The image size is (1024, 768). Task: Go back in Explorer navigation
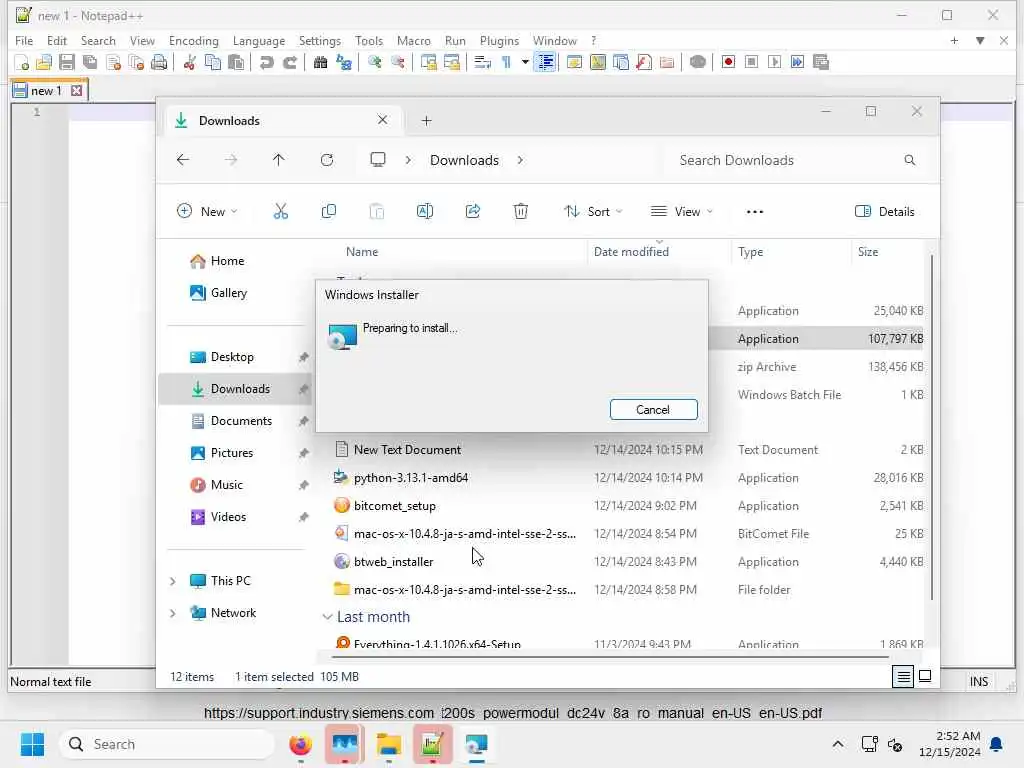click(183, 160)
